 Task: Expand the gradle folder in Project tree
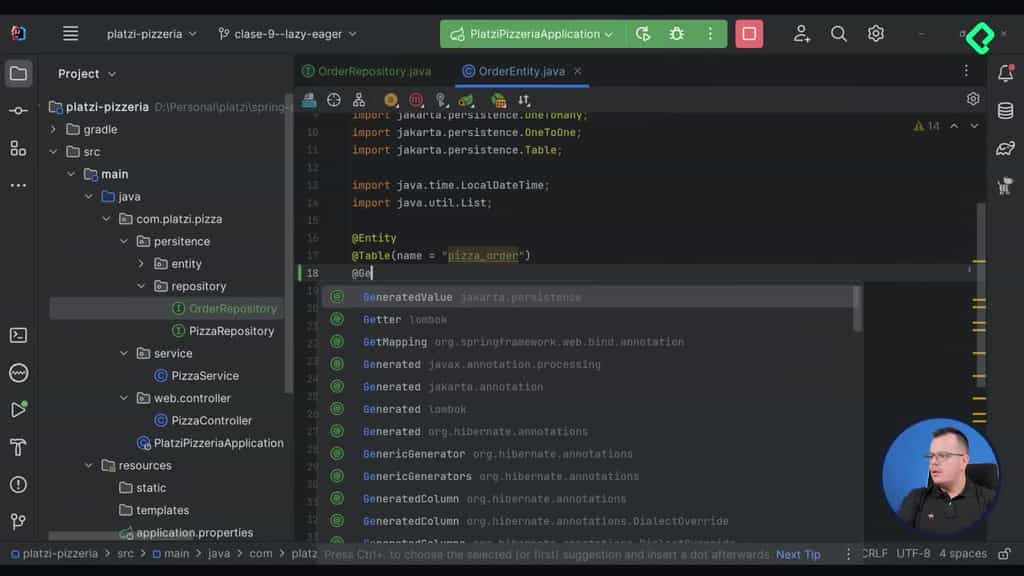52,128
